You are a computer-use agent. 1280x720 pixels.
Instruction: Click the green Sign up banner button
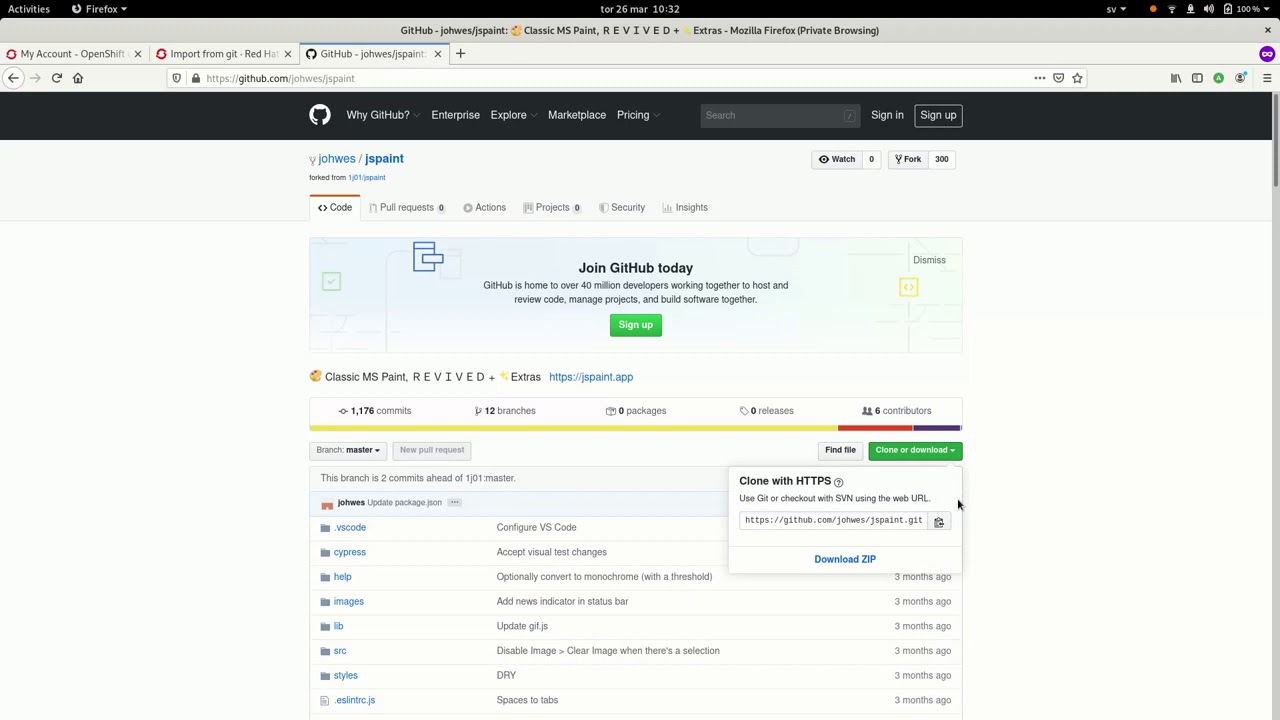click(x=635, y=325)
